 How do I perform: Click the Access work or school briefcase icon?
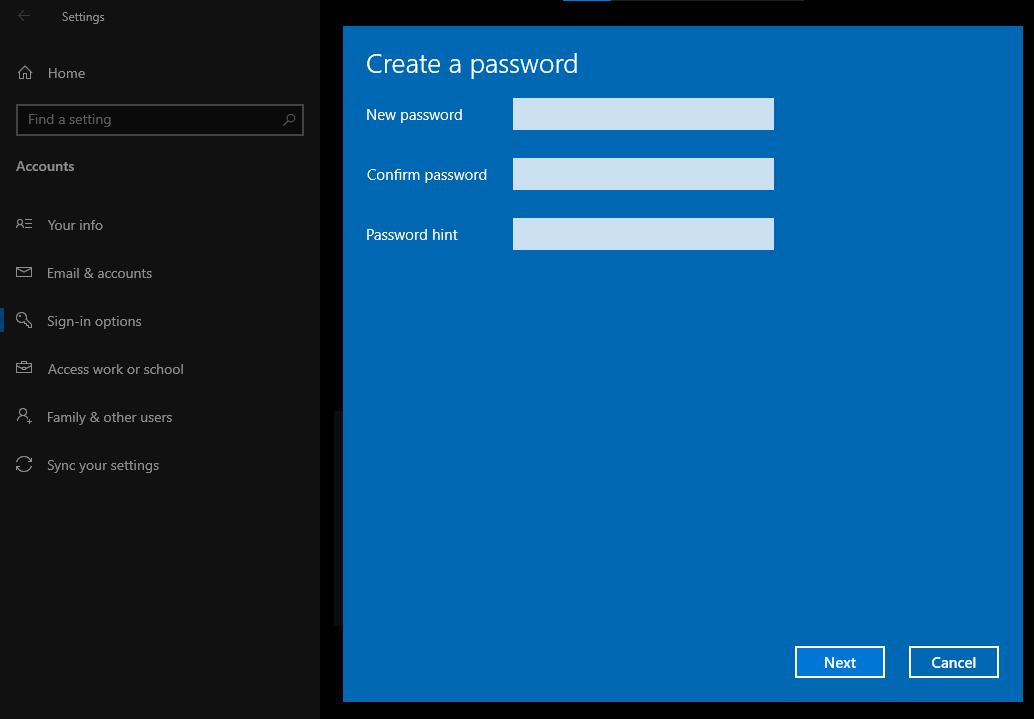pyautogui.click(x=25, y=369)
